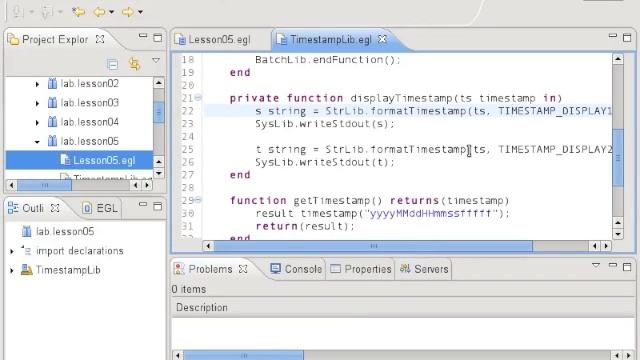
Task: Switch to the Properties tab
Action: pos(361,269)
